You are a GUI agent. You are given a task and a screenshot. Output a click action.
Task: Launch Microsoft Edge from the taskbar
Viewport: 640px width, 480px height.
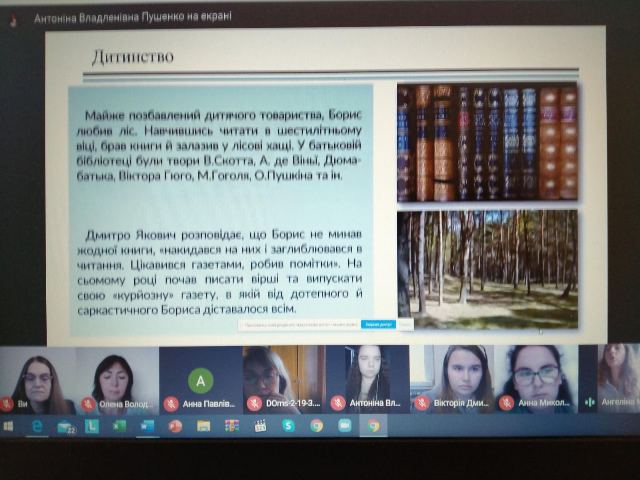(x=37, y=426)
